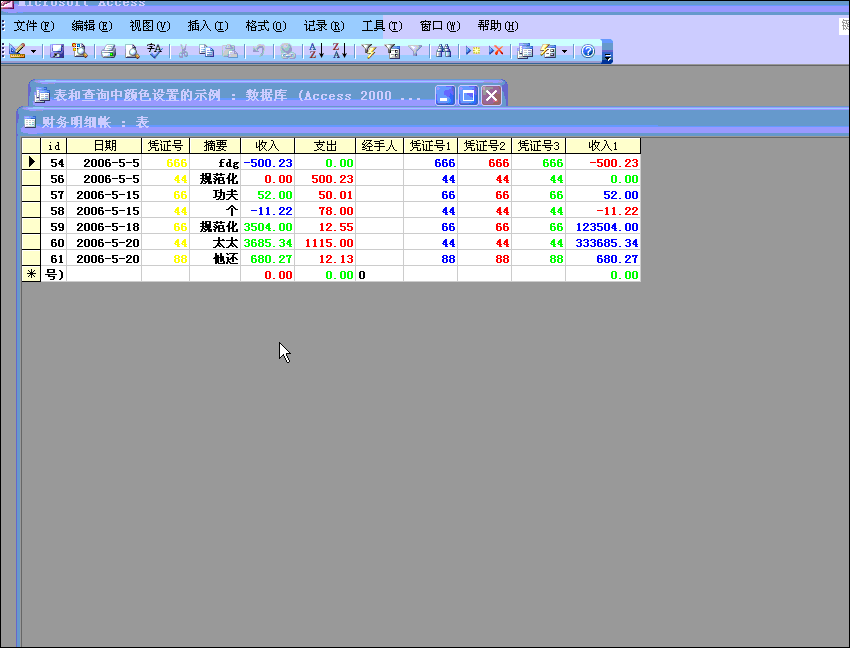Click the 财务明细帐 table window icon
This screenshot has height=648, width=850.
coord(30,122)
